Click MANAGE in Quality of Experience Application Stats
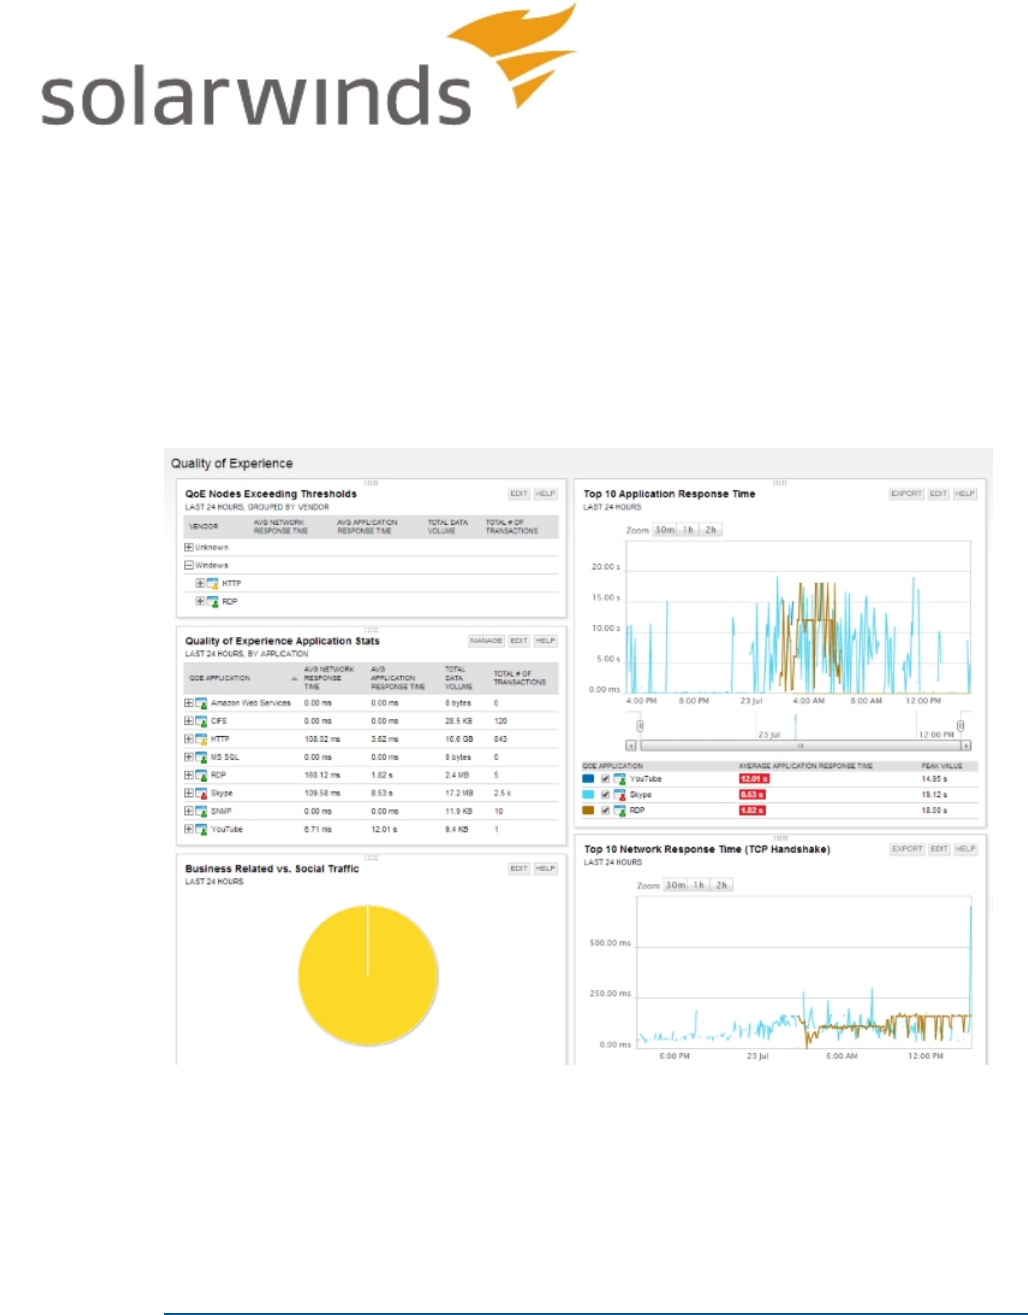1028x1315 pixels. (x=486, y=641)
